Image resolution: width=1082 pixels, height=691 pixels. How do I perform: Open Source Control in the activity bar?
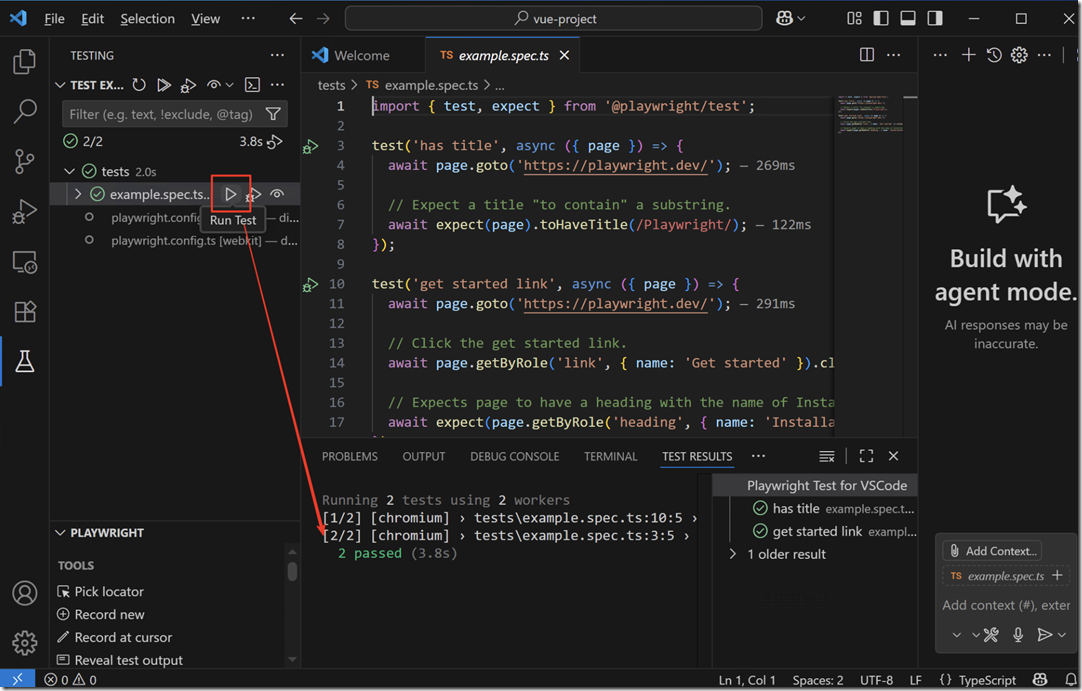tap(25, 161)
